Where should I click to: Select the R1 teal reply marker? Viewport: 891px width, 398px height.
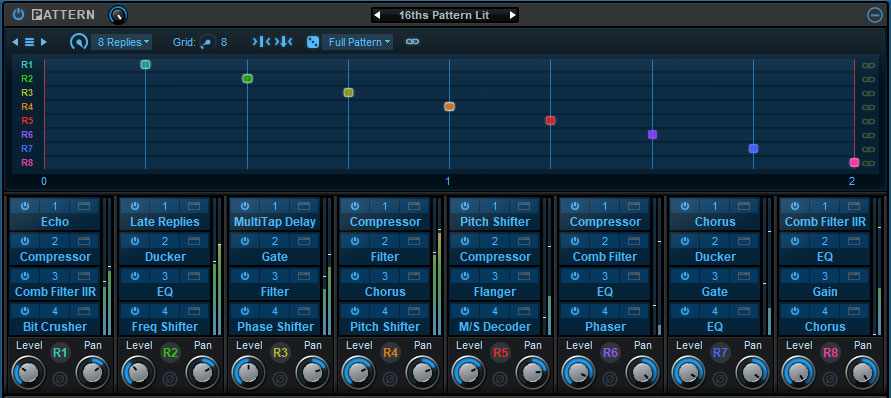pos(145,64)
